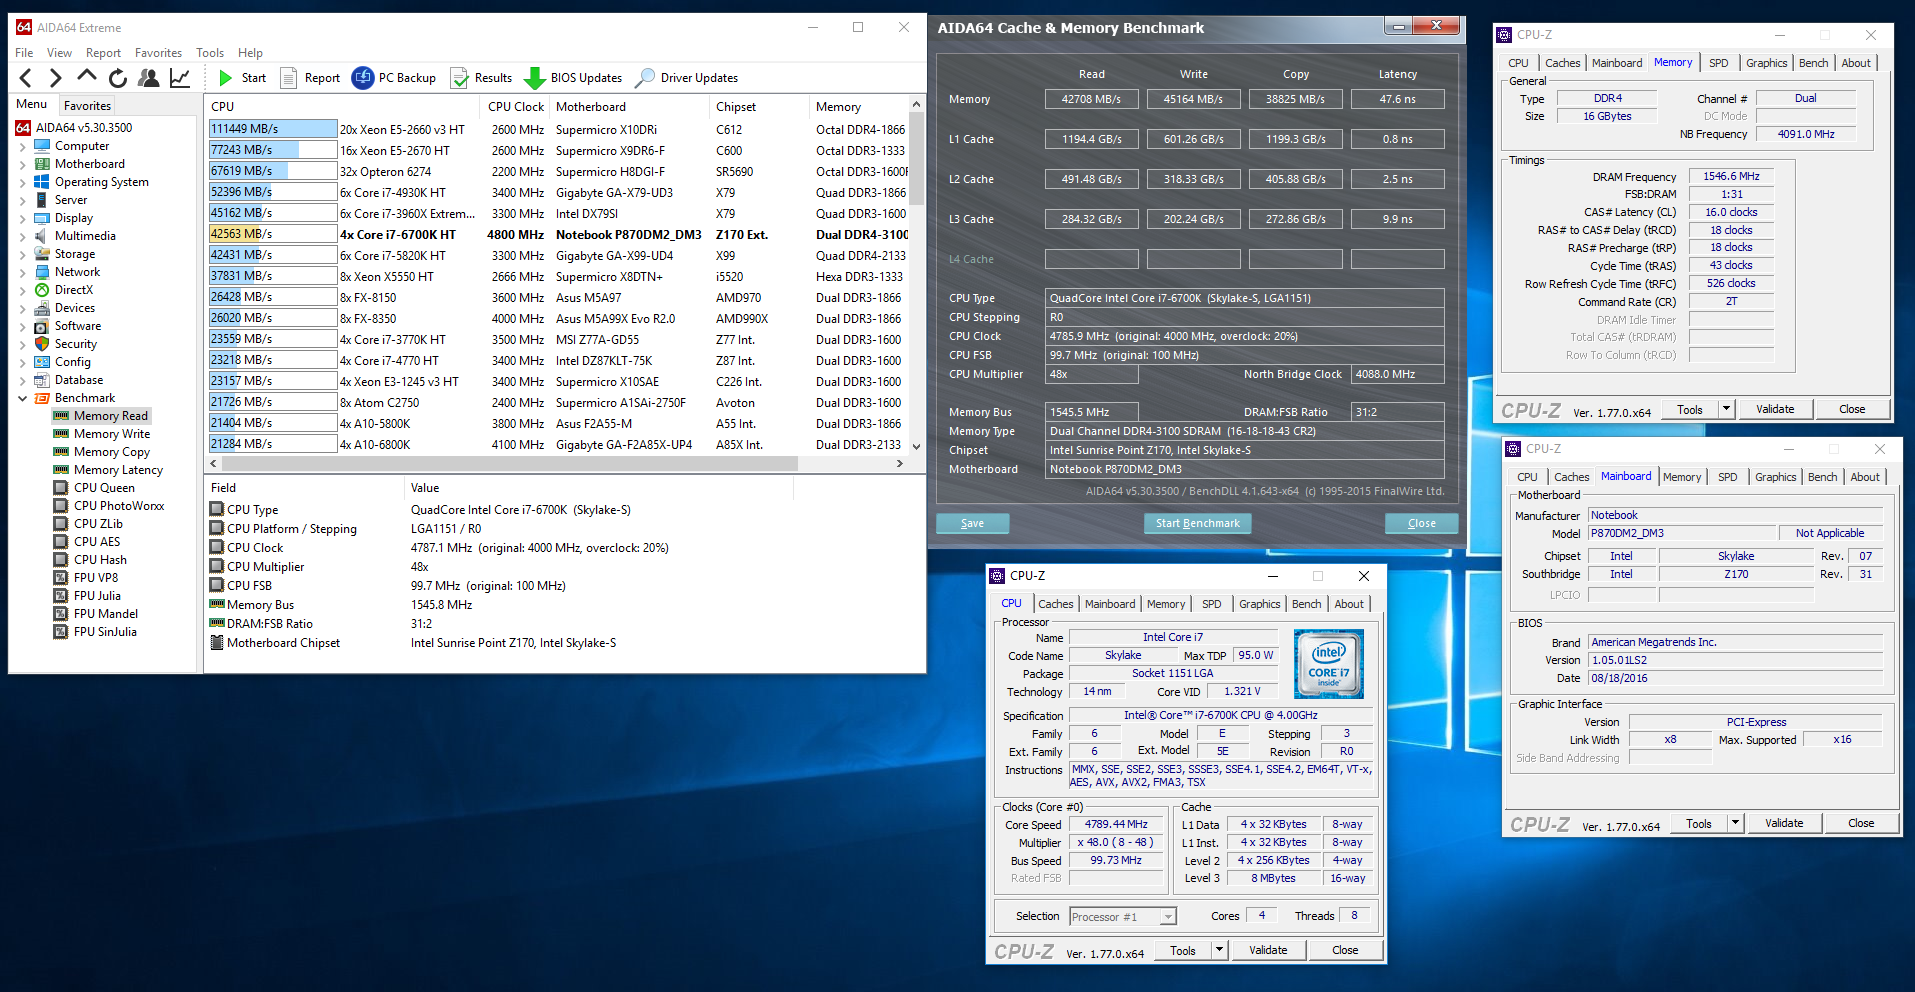Switch to Caches tab in CPU-Z CPU window
This screenshot has height=992, width=1915.
(1055, 604)
